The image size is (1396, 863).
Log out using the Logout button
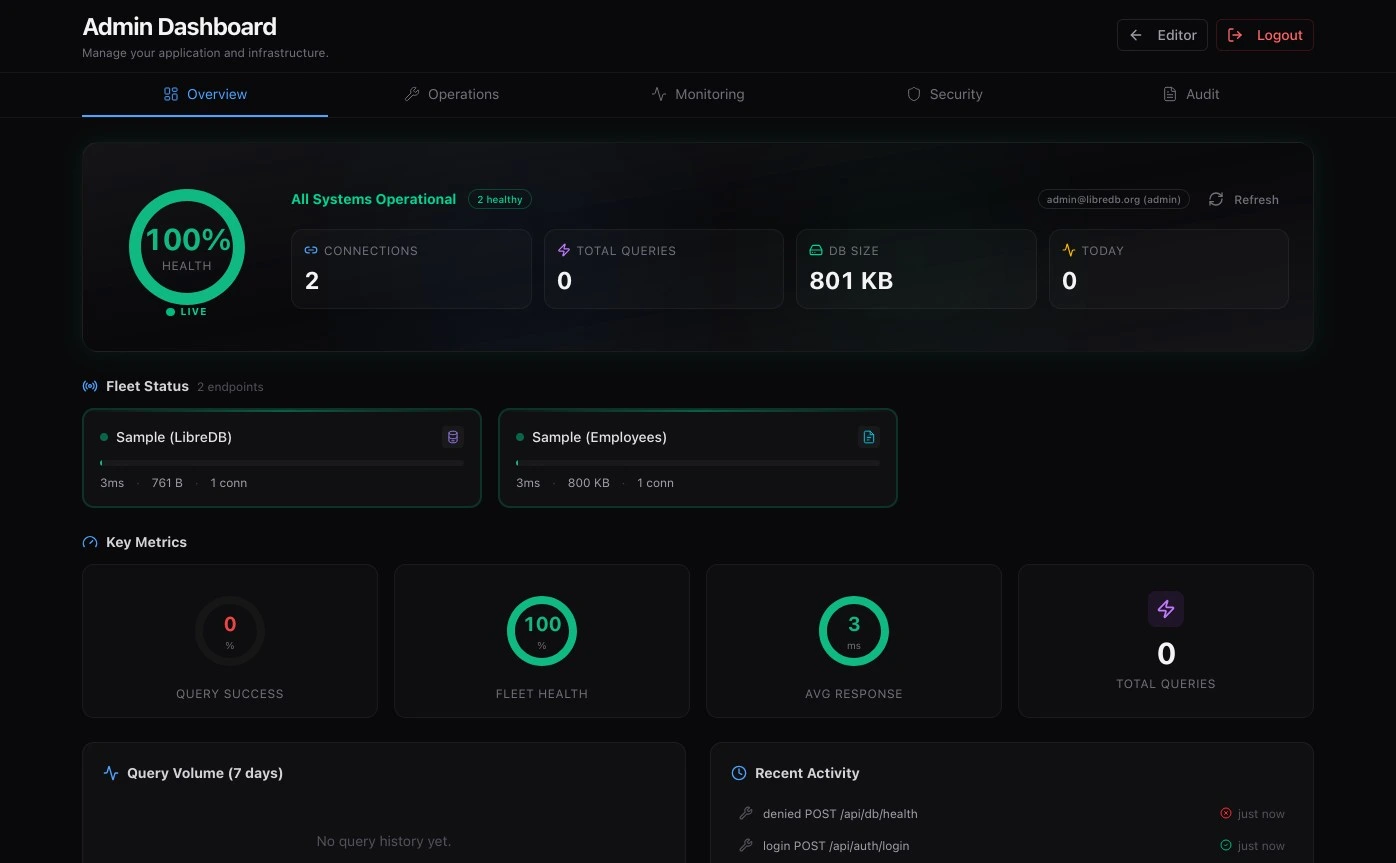point(1265,35)
